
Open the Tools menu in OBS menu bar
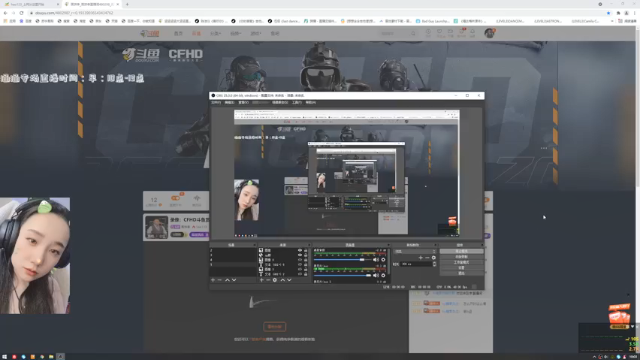tap(297, 102)
